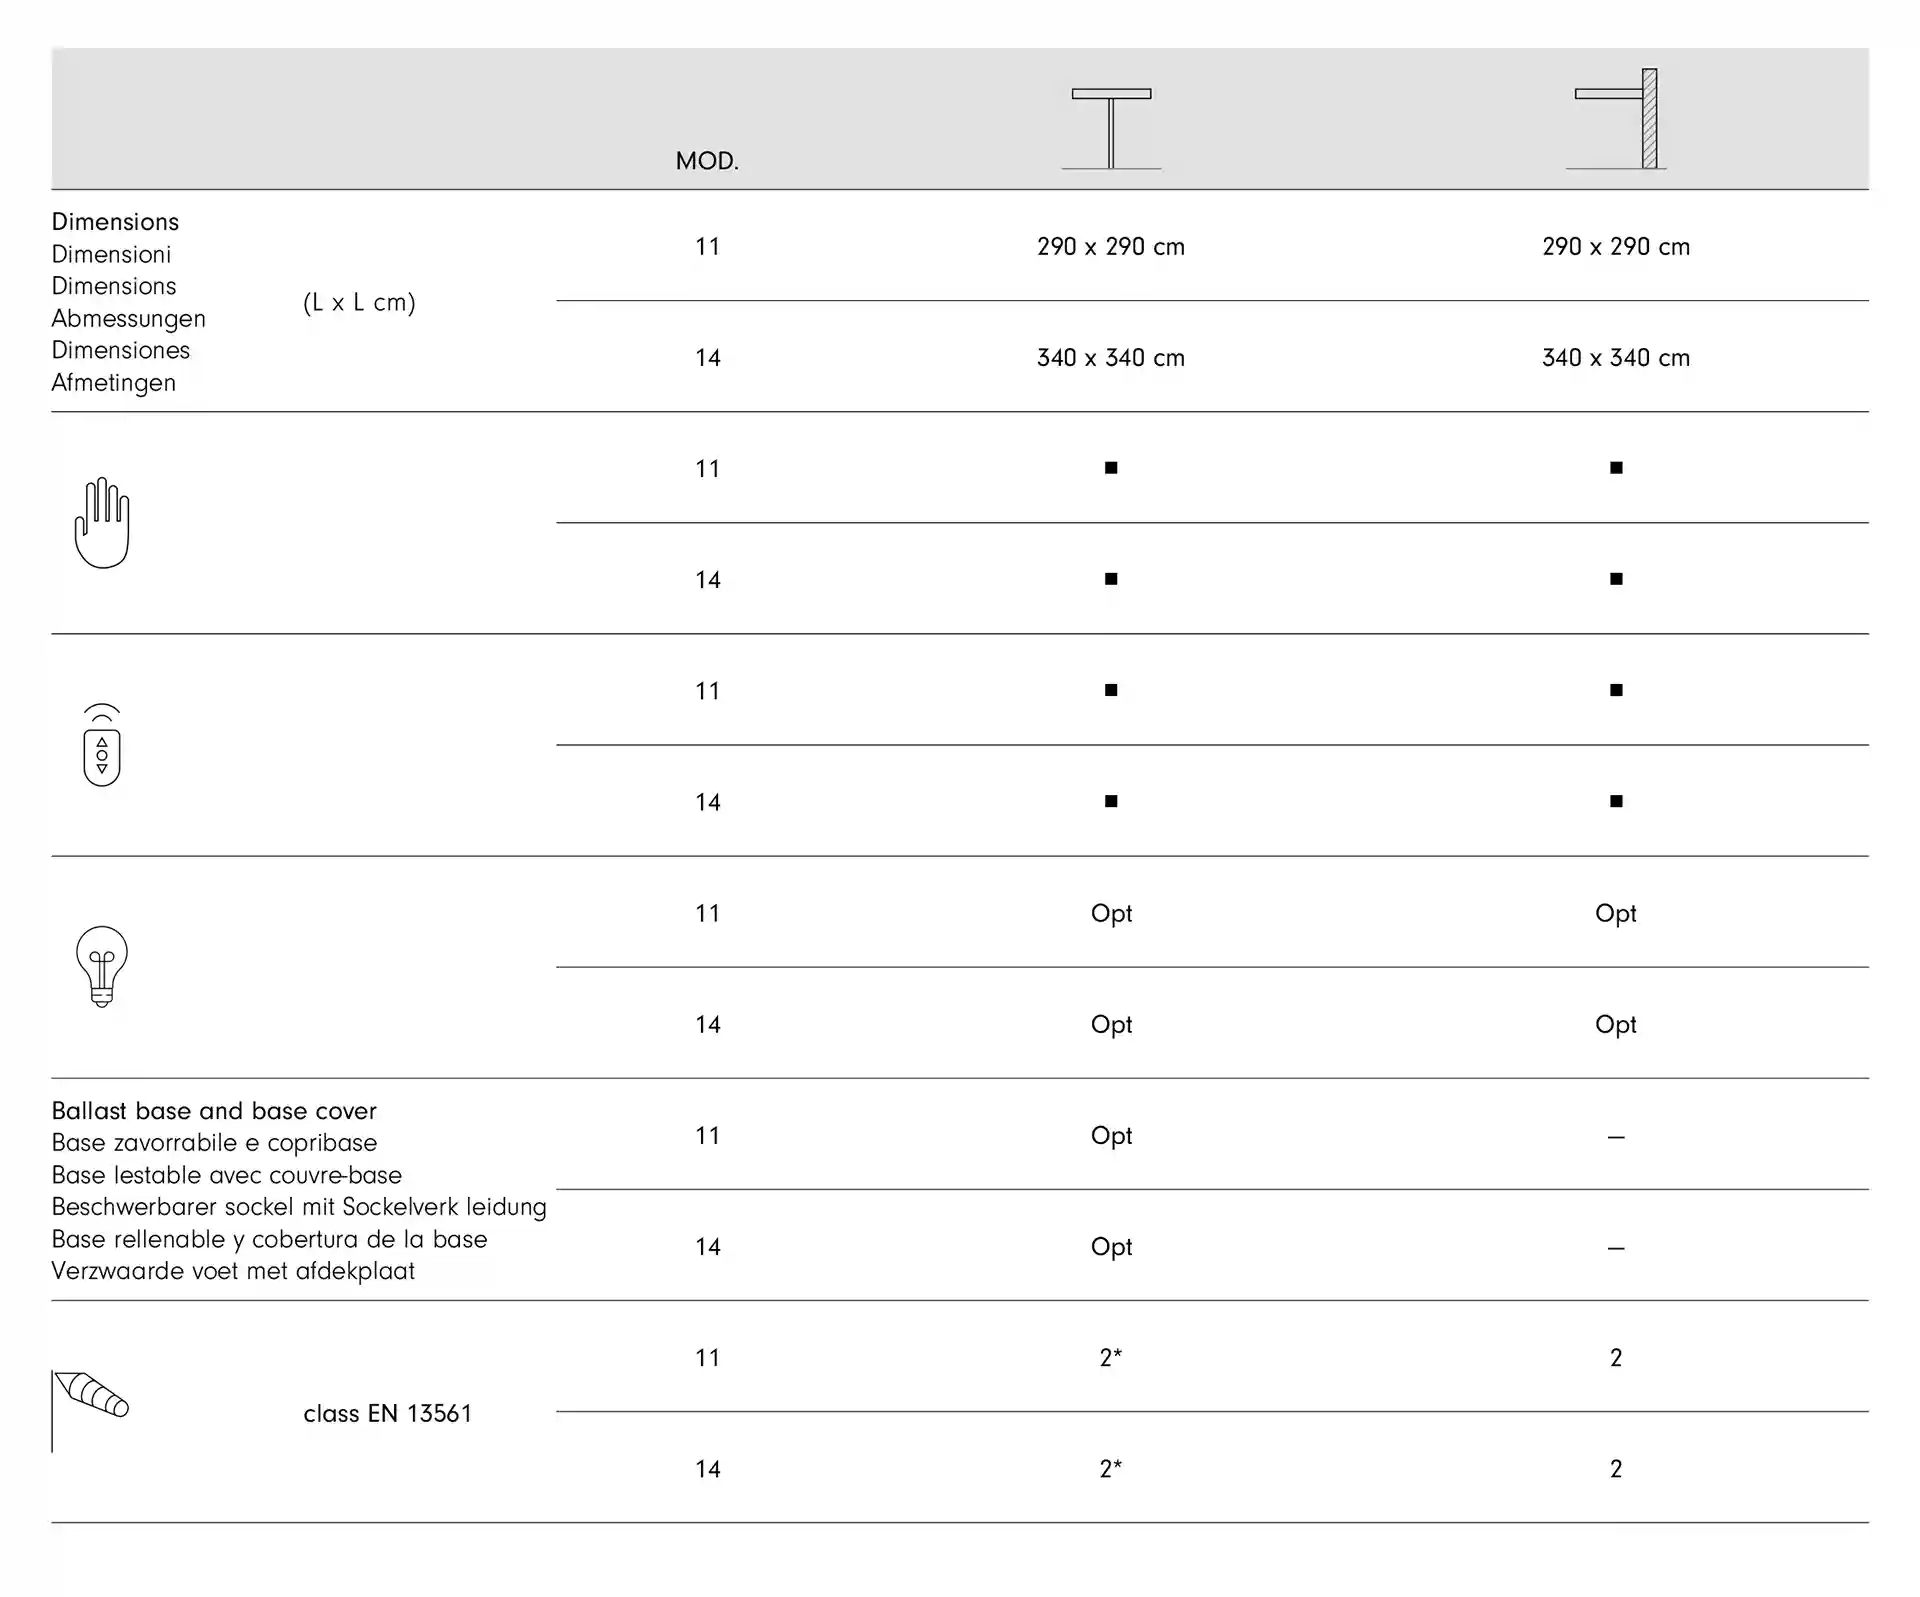Viewport: 1920px width, 1597px height.
Task: Click the hand manual-operation icon
Action: [x=102, y=523]
